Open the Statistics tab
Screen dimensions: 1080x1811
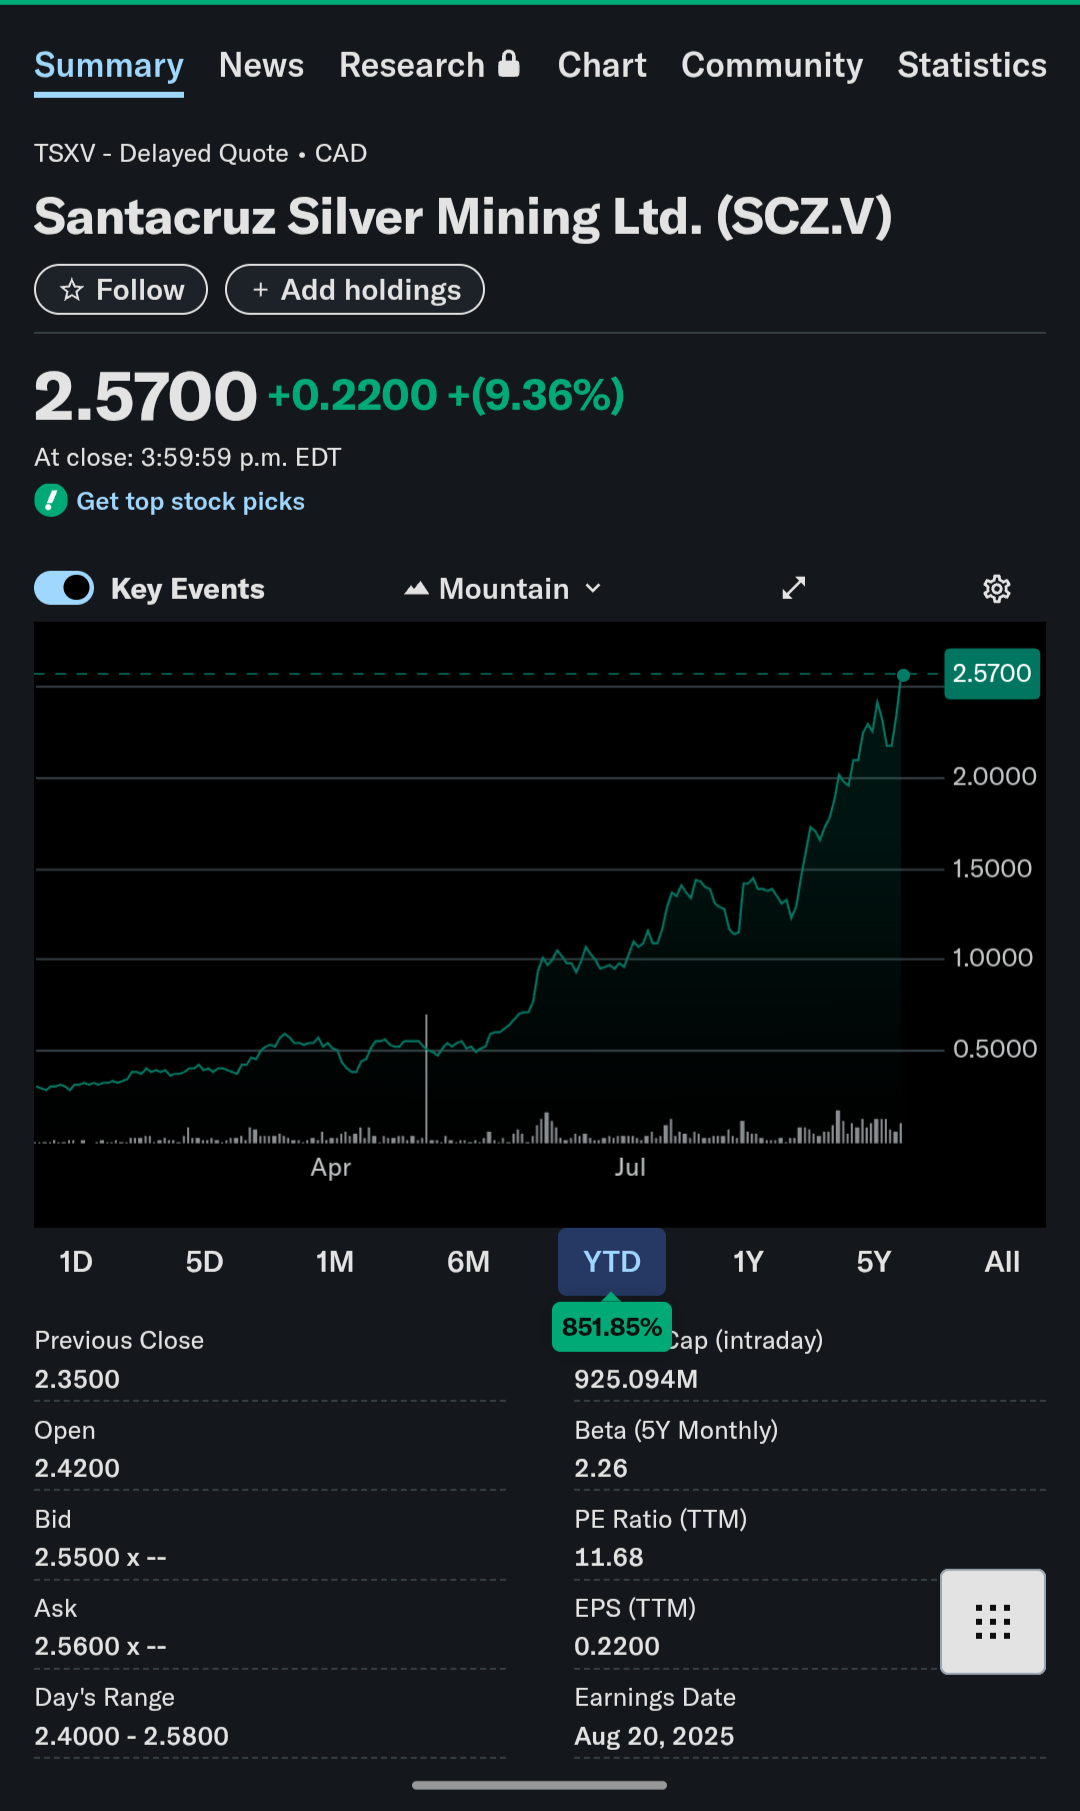(972, 66)
